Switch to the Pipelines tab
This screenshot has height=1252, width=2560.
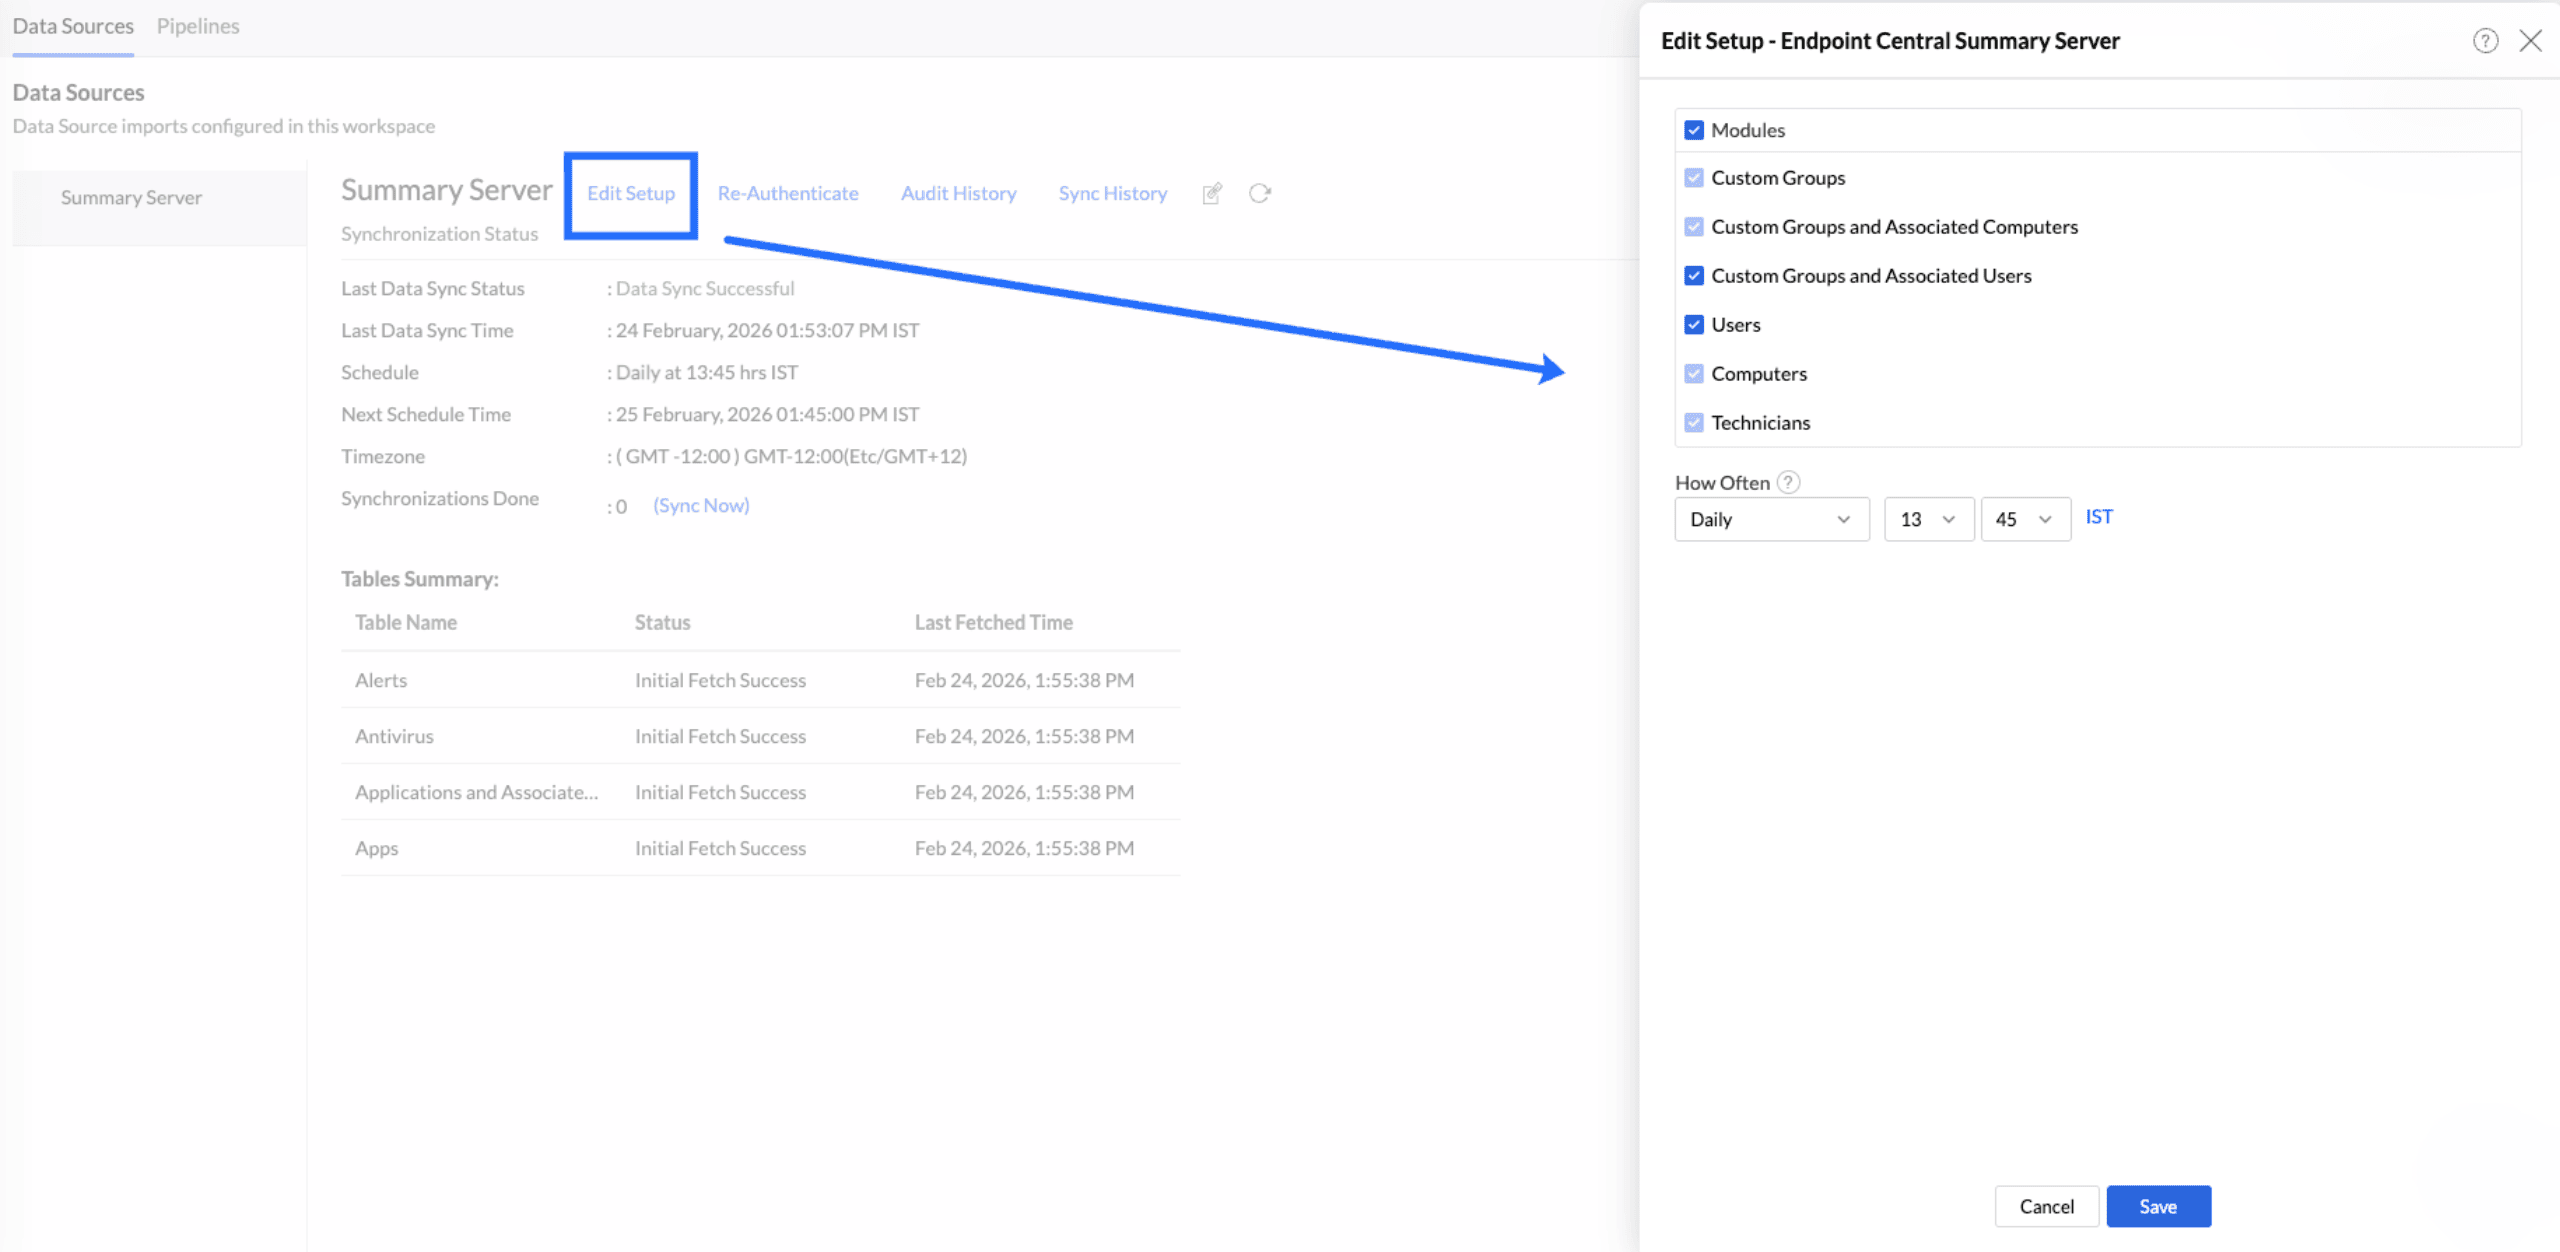198,26
